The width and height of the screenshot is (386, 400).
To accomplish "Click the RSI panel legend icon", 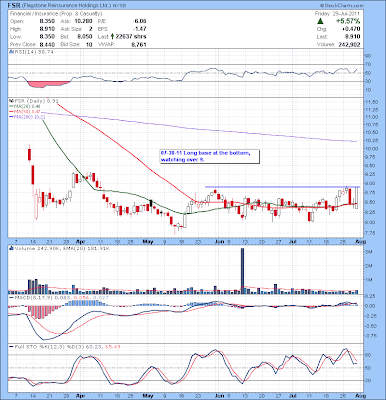I will [x=11, y=52].
